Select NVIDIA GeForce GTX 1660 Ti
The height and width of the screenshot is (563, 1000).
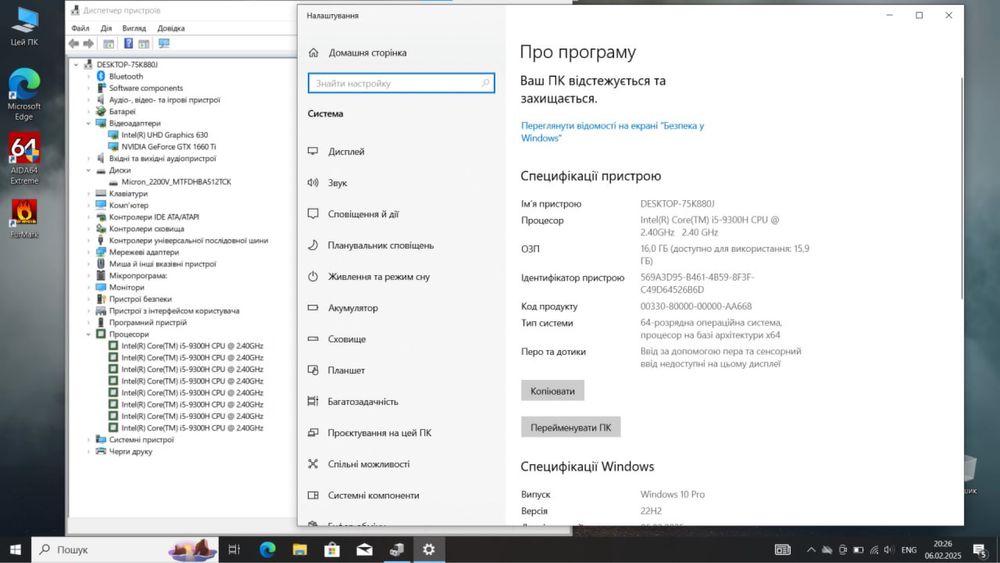[x=168, y=147]
